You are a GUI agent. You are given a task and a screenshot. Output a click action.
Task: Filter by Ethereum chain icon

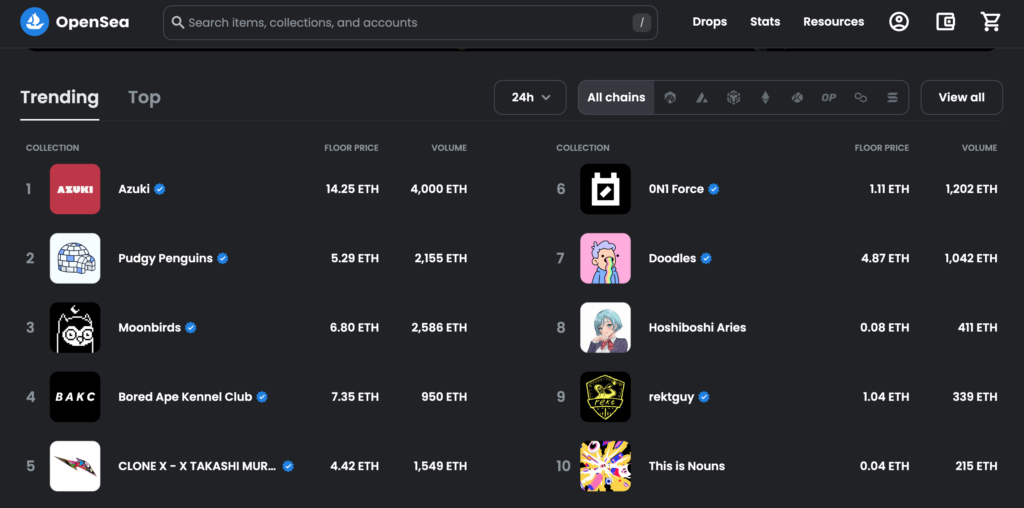pyautogui.click(x=765, y=97)
